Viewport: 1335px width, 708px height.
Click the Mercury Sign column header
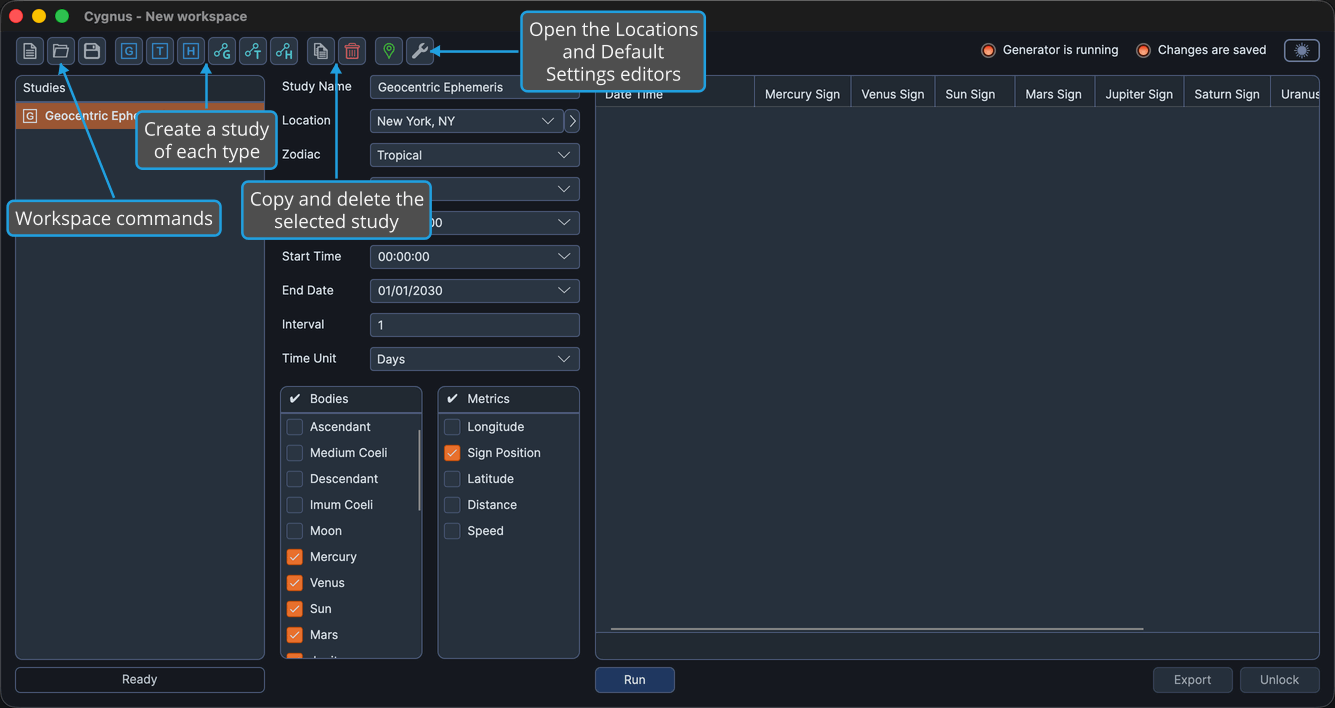(x=802, y=94)
